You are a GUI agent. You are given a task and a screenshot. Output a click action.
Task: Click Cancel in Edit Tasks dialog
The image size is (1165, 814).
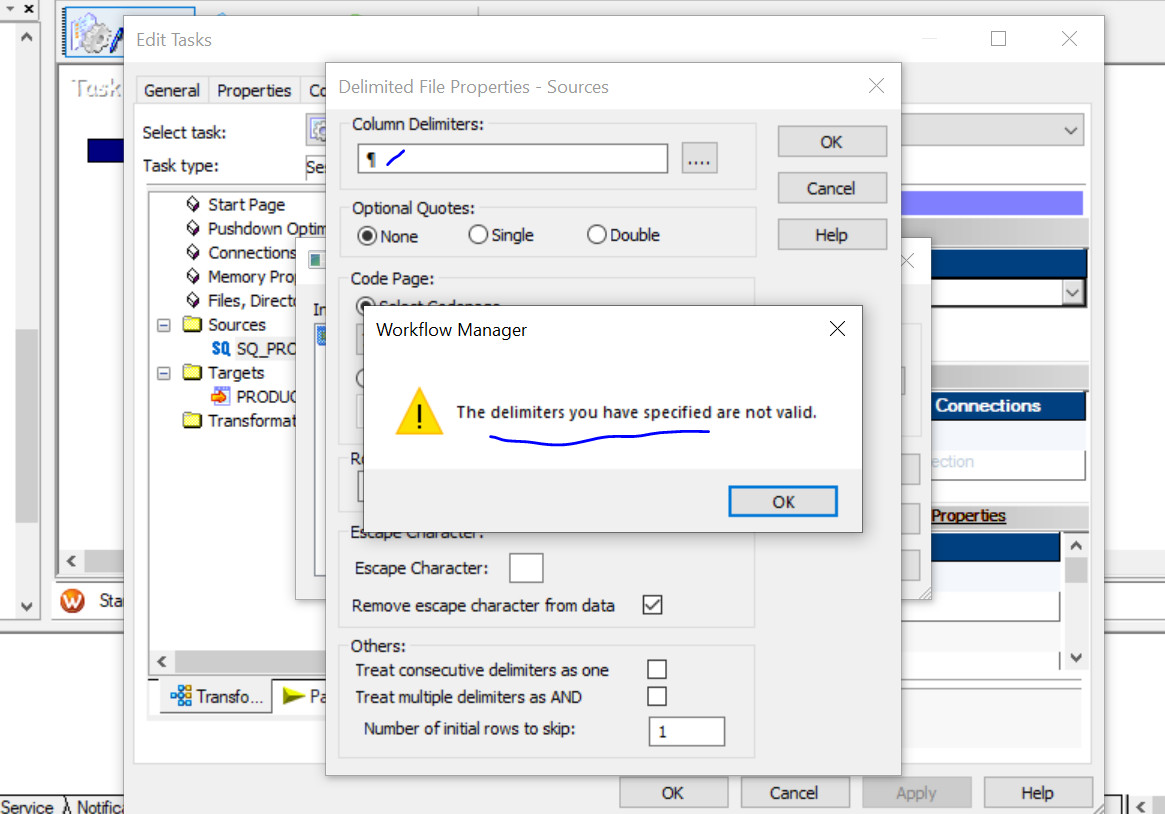coord(794,793)
